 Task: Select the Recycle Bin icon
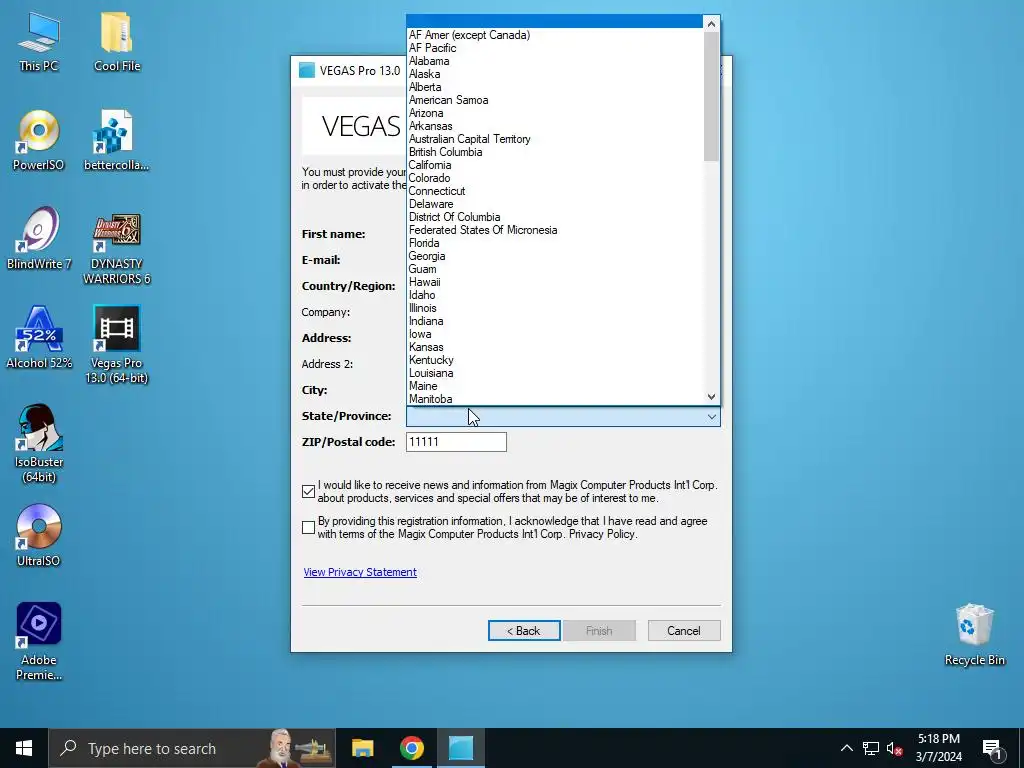tap(974, 635)
